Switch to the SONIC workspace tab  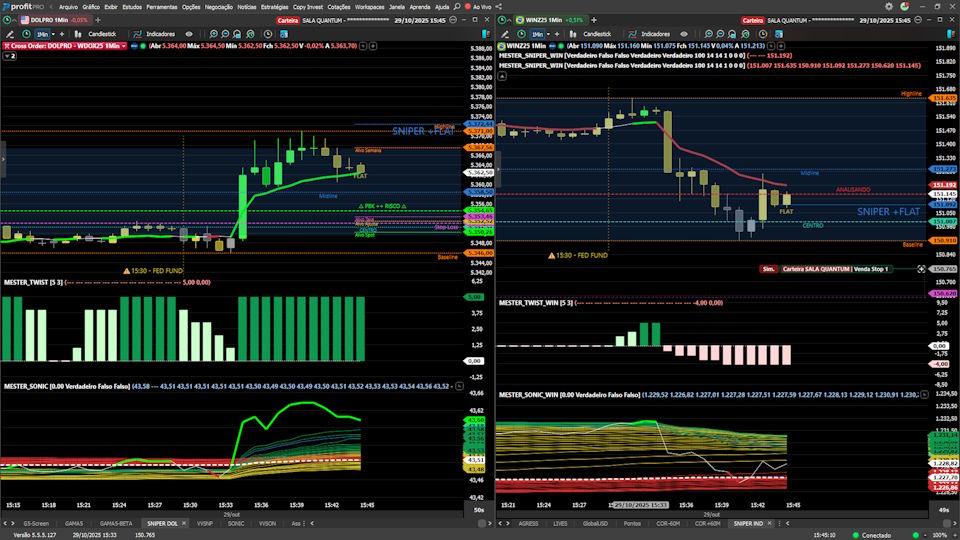point(235,523)
